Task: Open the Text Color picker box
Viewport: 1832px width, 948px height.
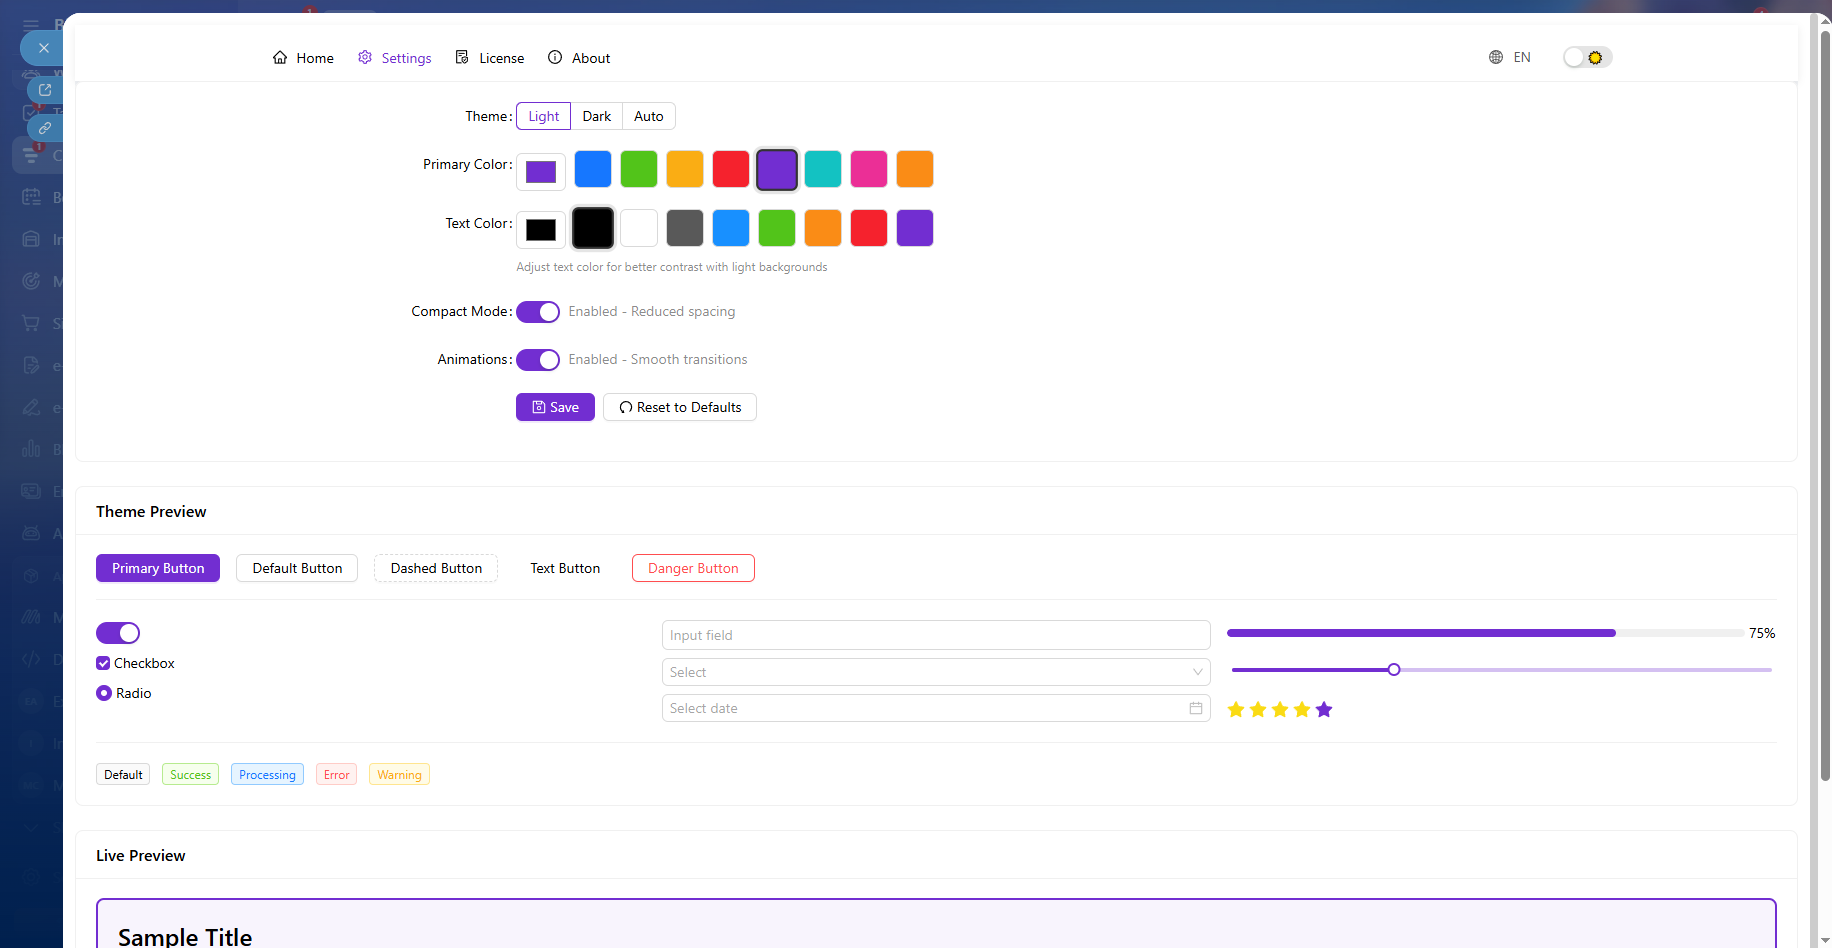Action: tap(541, 230)
